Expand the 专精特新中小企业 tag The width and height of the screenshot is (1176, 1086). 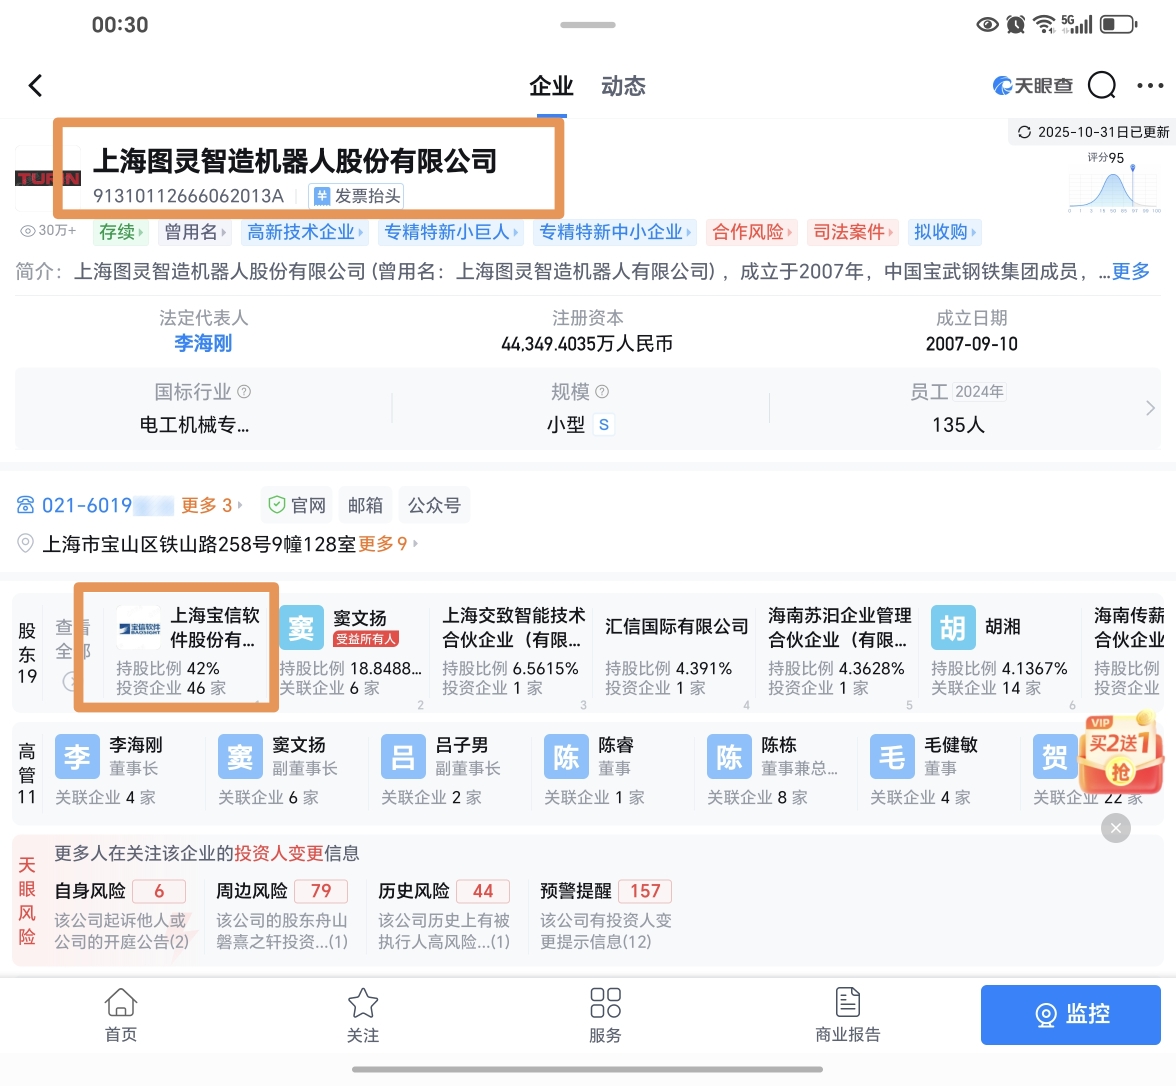614,232
